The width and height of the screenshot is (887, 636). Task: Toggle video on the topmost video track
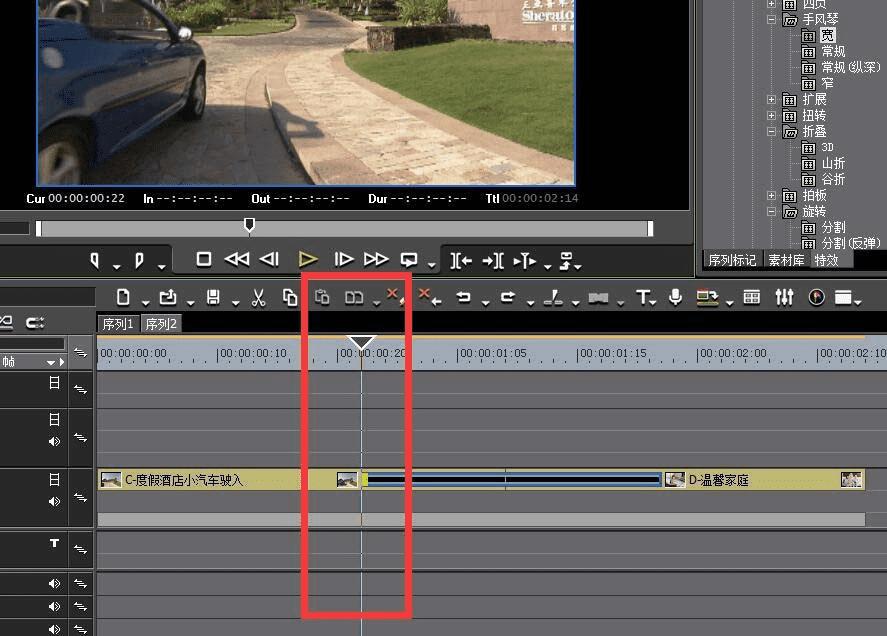(54, 383)
